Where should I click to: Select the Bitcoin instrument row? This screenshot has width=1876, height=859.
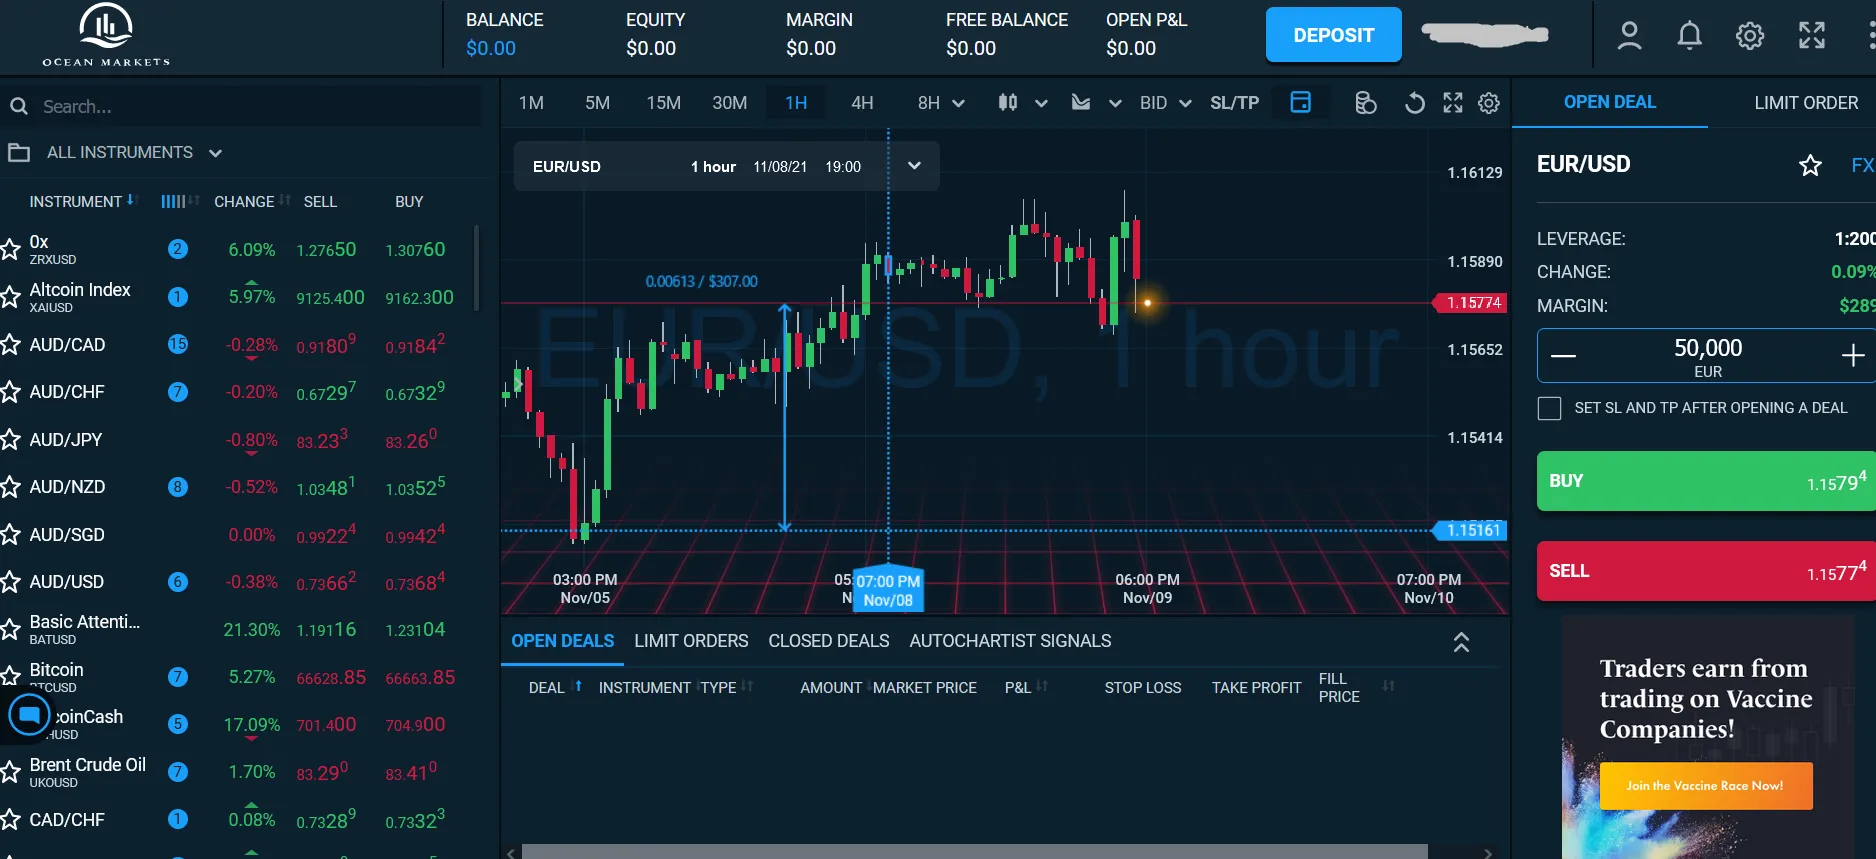pyautogui.click(x=238, y=677)
